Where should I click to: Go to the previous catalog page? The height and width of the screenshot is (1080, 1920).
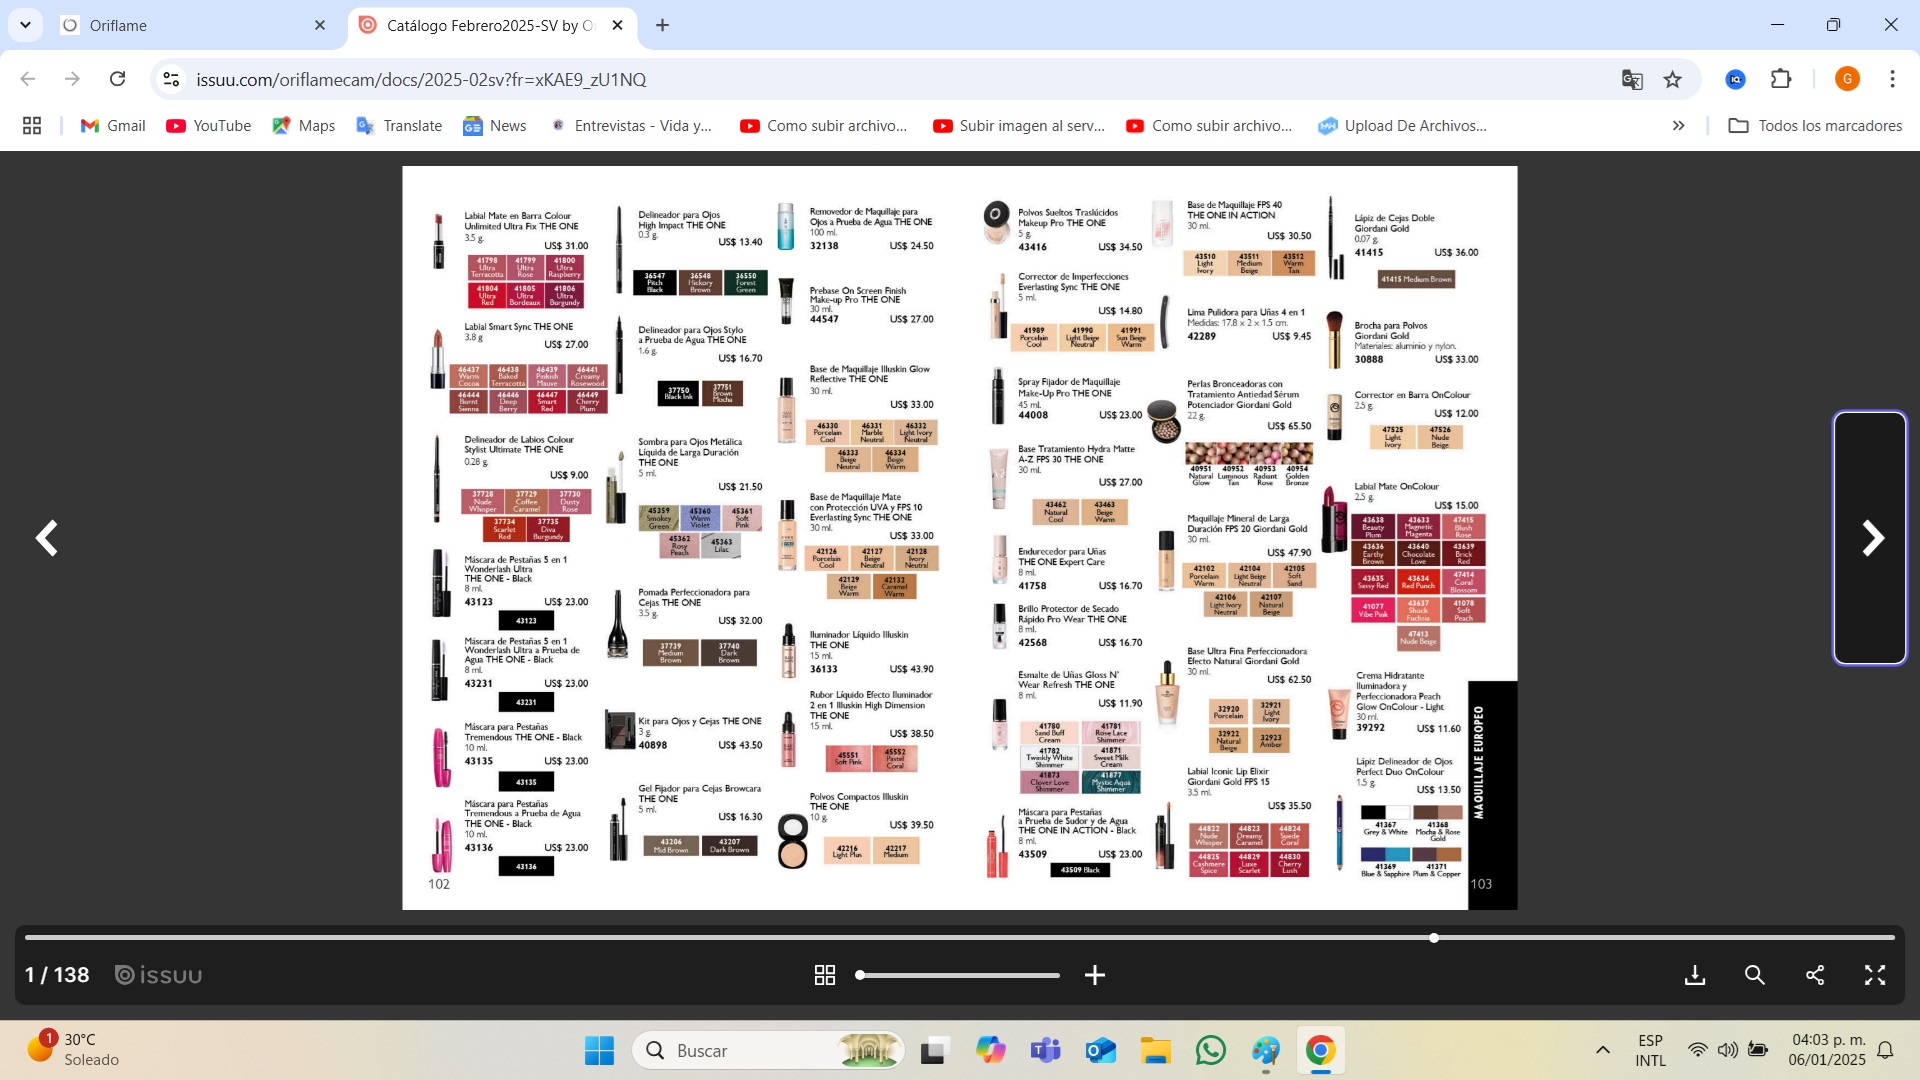coord(47,538)
